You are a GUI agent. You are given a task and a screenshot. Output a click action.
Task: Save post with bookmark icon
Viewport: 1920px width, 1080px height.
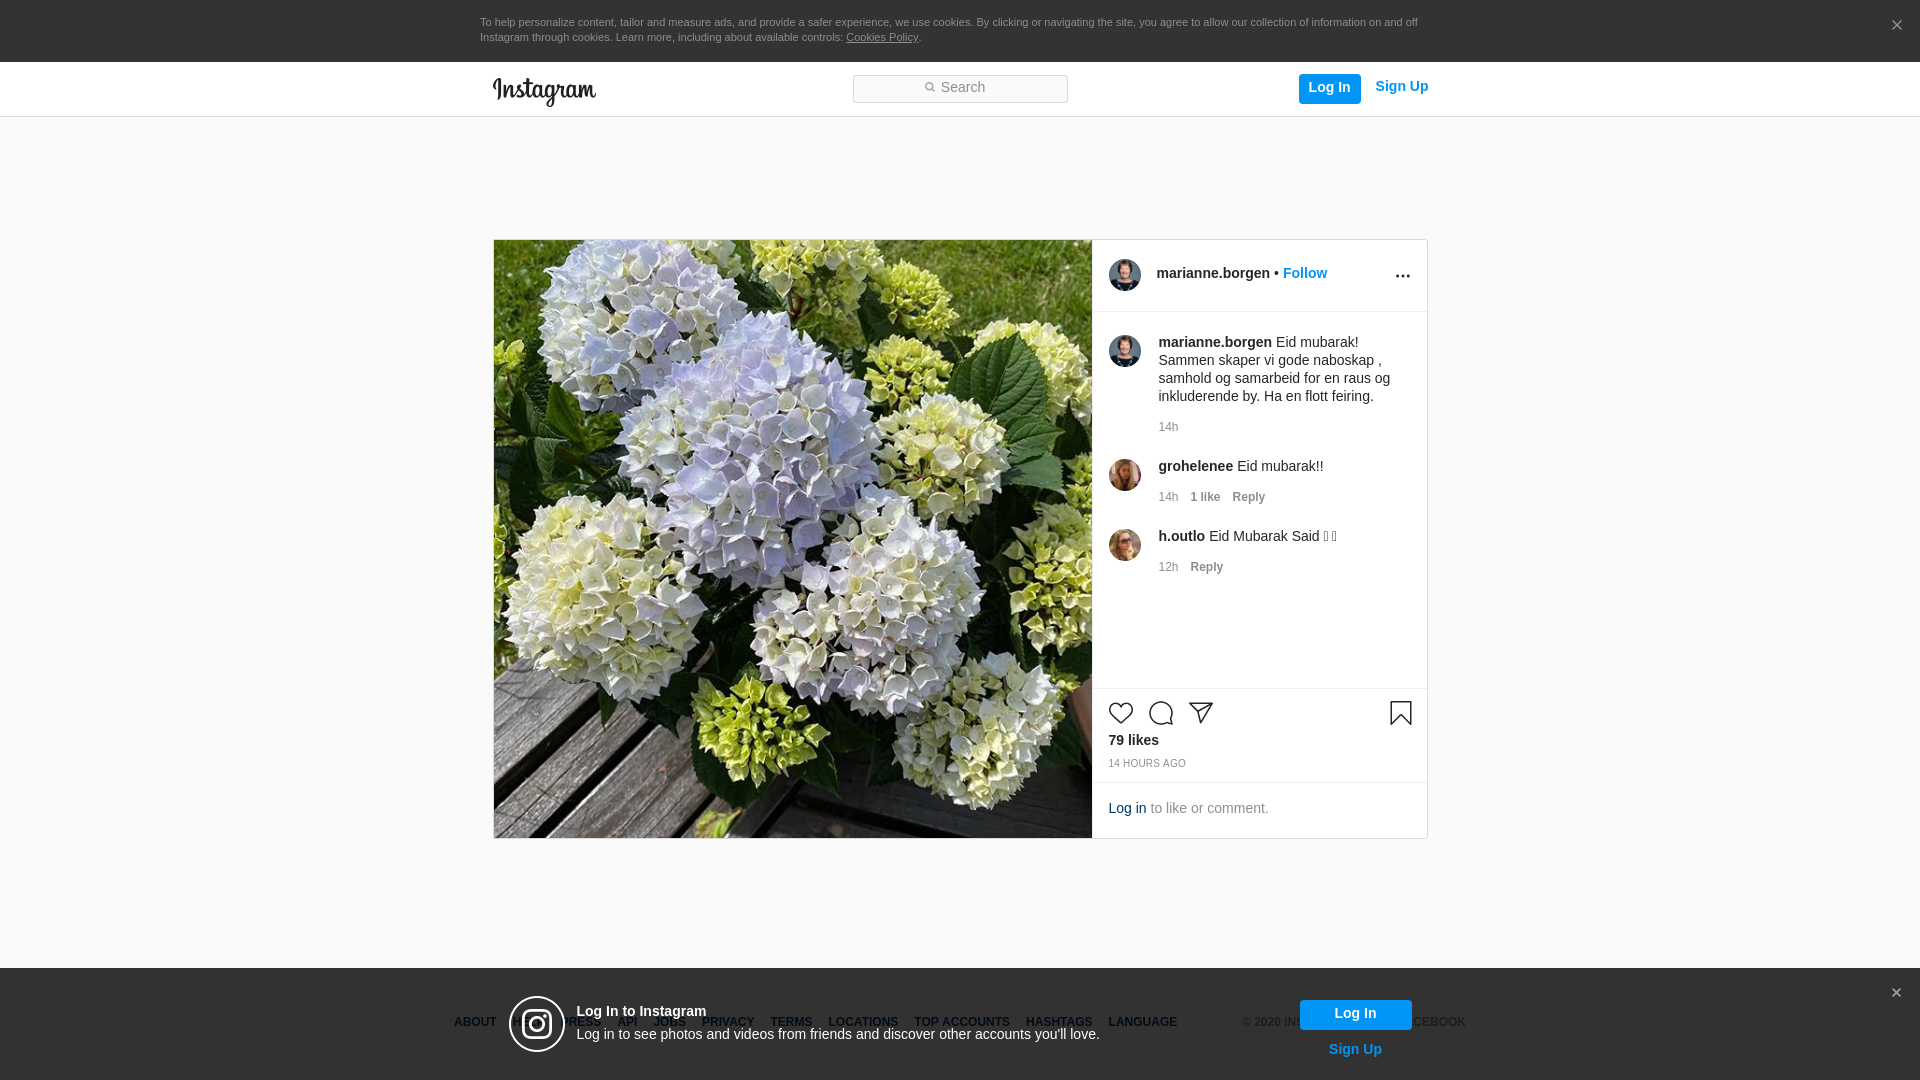pos(1401,713)
